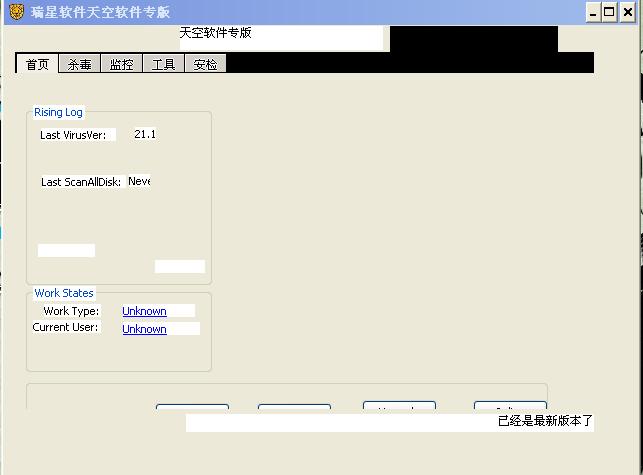Click the 天空软件专版 header text
Viewport: 643px width, 475px height.
click(215, 33)
